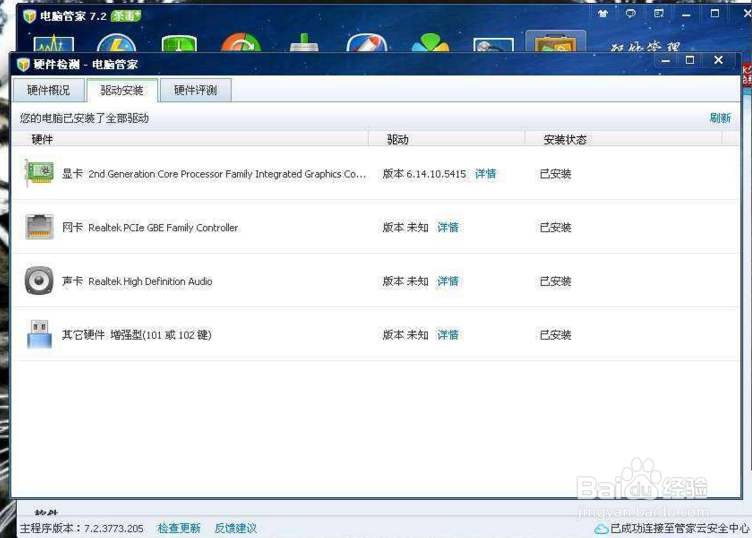
Task: Click the 杀毒 green badge in PC Manager title
Action: [126, 16]
